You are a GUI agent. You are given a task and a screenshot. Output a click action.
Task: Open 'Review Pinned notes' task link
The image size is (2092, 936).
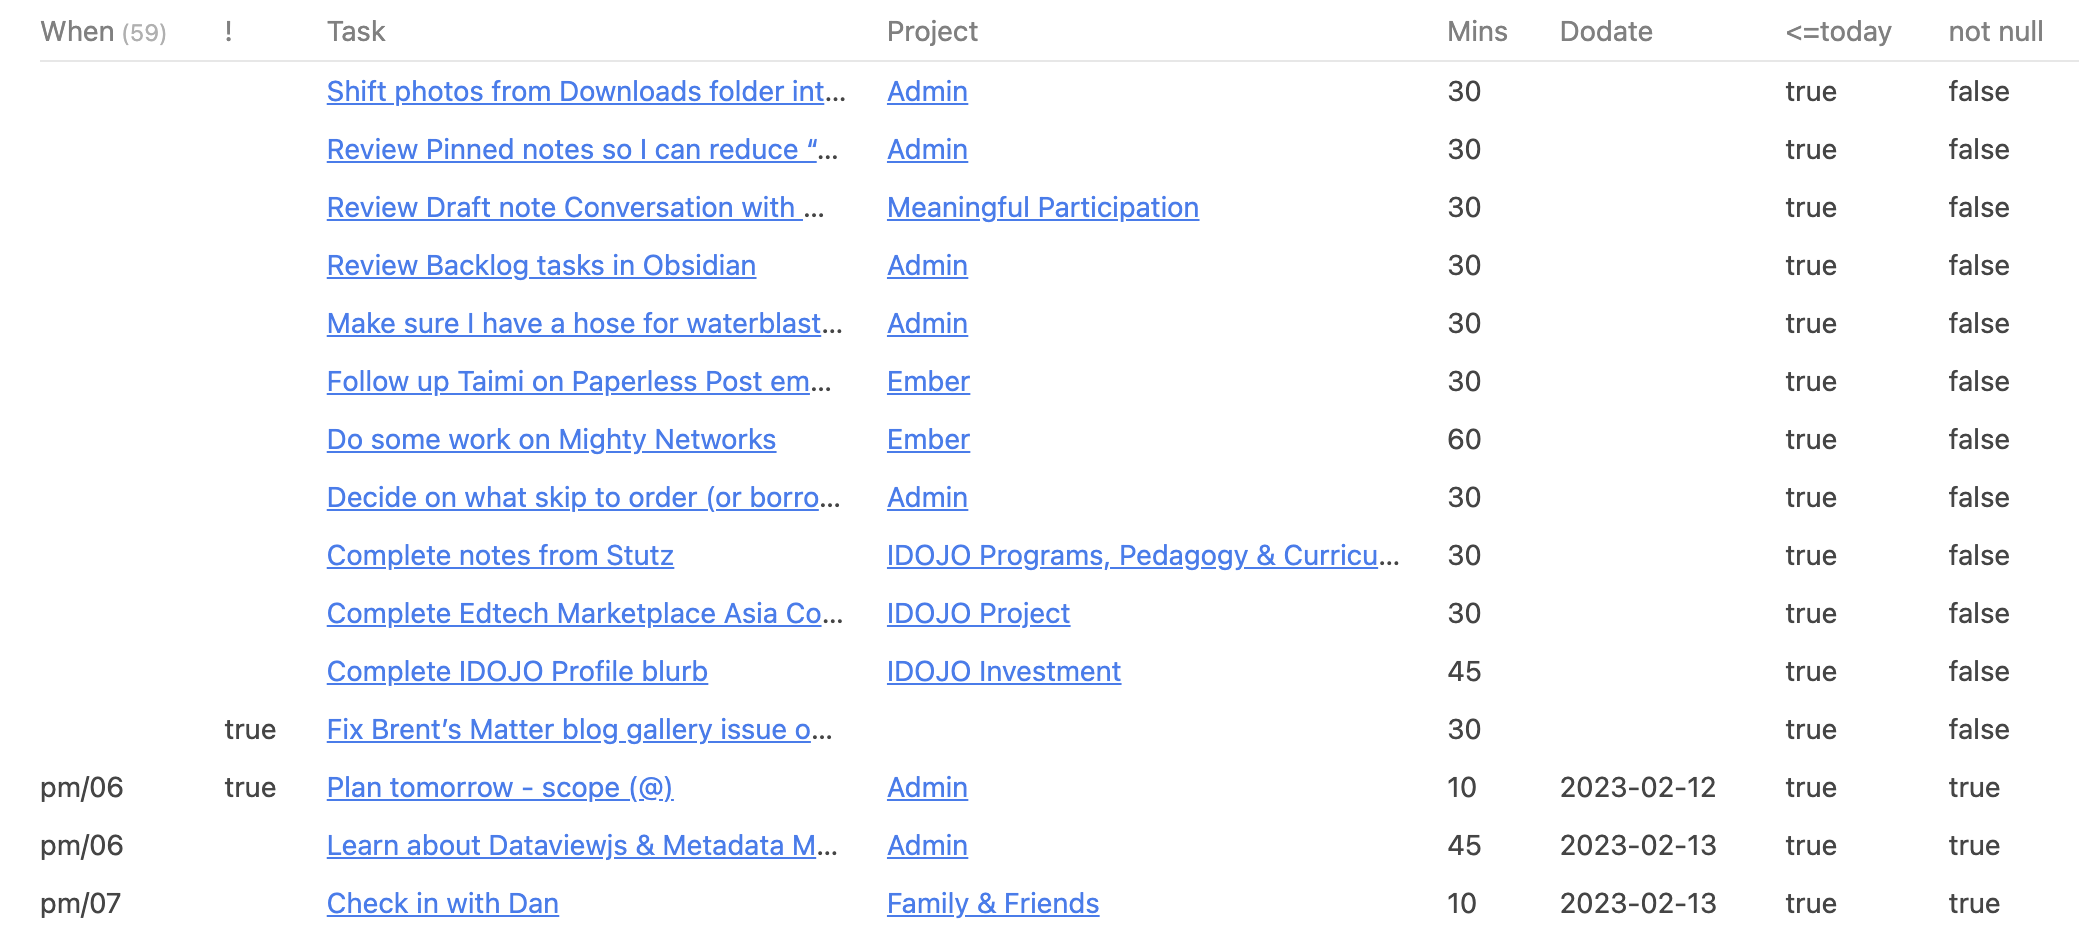click(582, 149)
